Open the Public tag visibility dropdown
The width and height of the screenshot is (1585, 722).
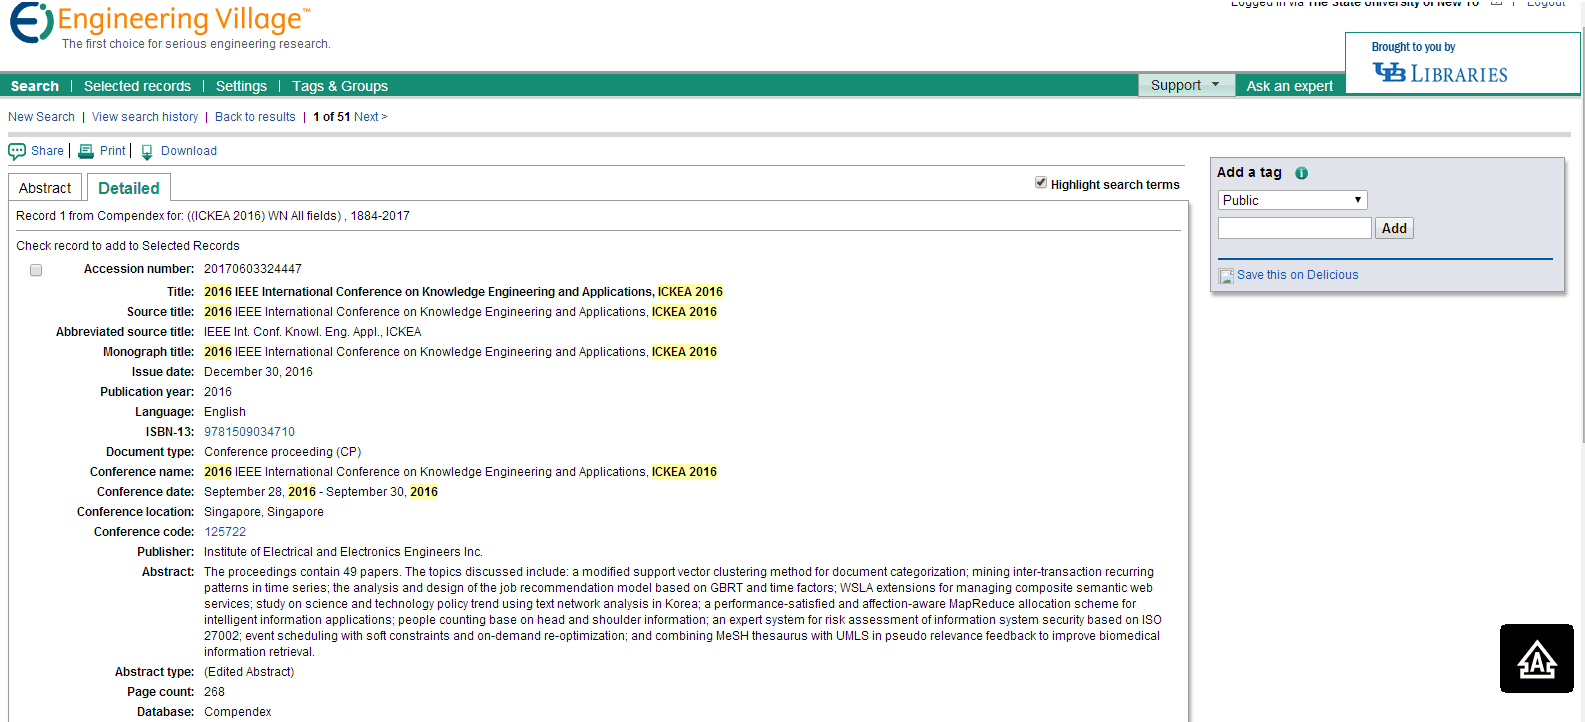pyautogui.click(x=1292, y=200)
